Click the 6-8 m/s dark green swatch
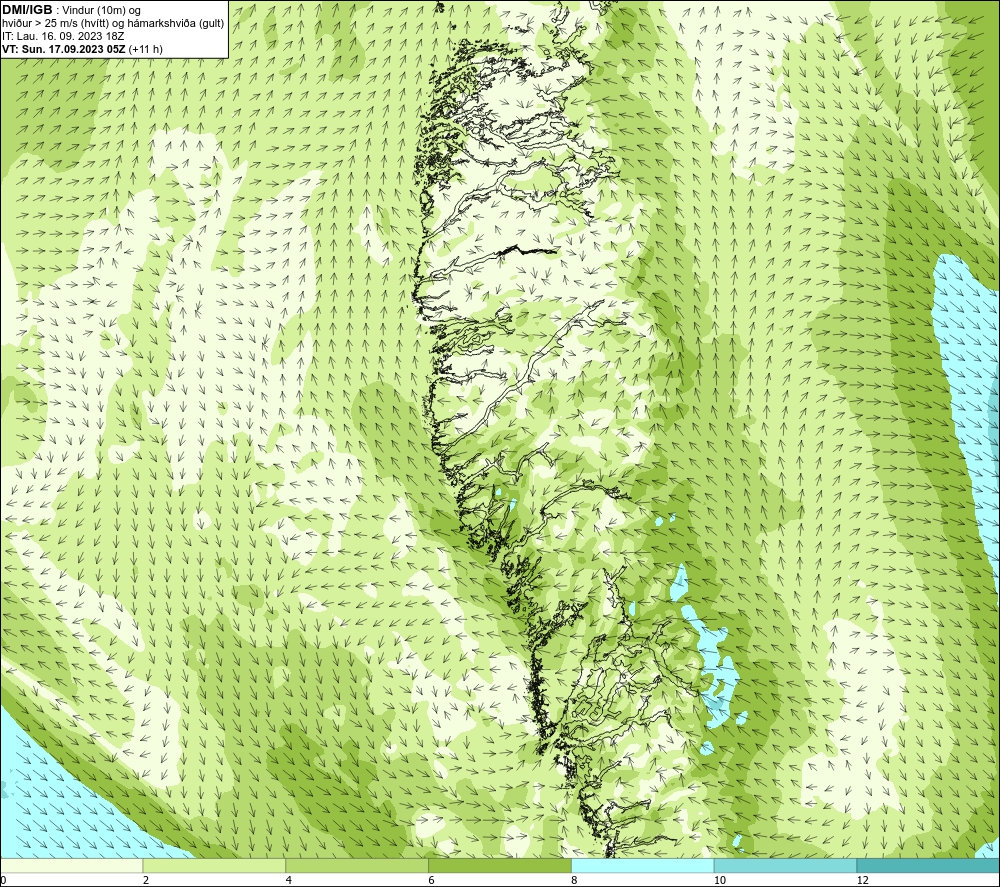The height and width of the screenshot is (887, 1000). click(500, 865)
